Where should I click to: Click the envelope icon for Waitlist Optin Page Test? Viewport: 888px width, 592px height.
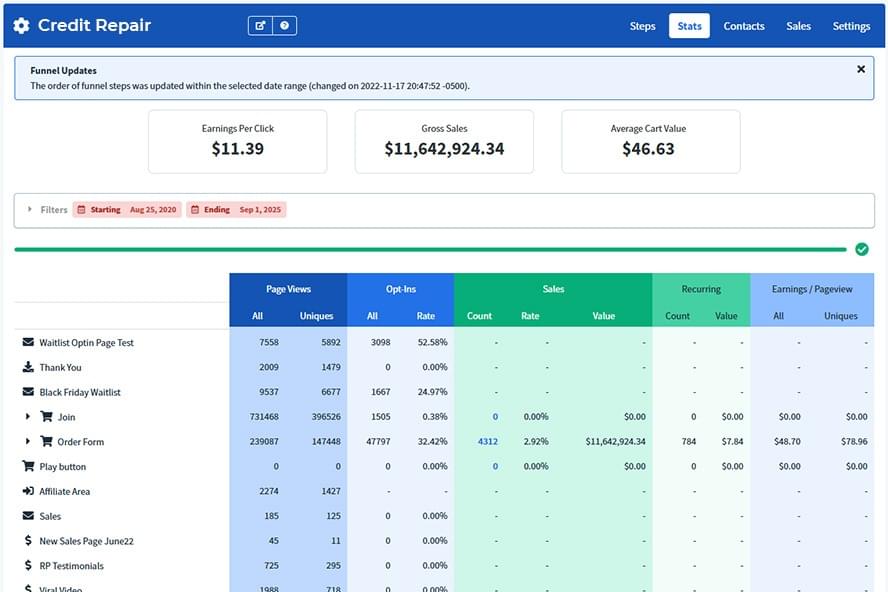pos(28,343)
